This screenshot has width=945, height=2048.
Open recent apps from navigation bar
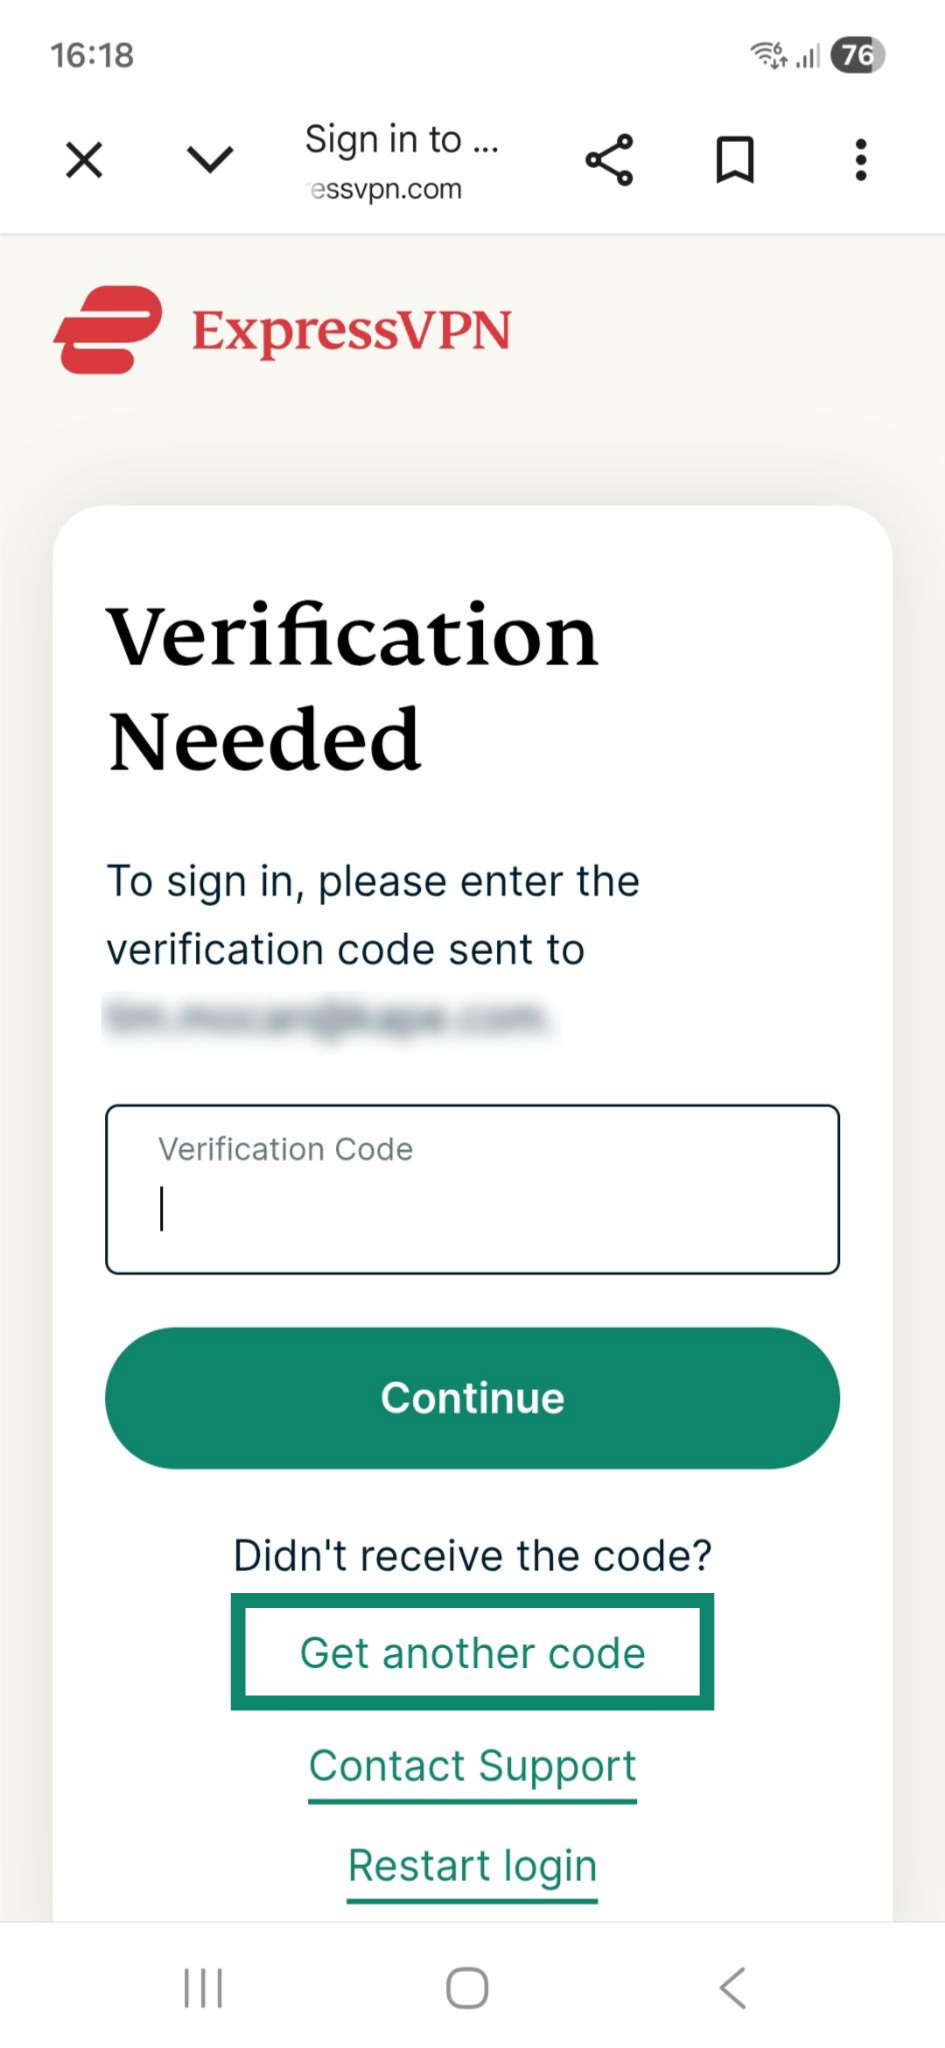click(203, 1988)
